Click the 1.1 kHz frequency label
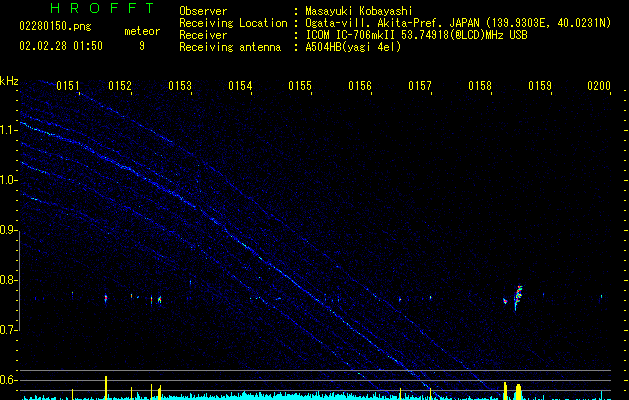Image resolution: width=629 pixels, height=400 pixels. click(x=9, y=130)
